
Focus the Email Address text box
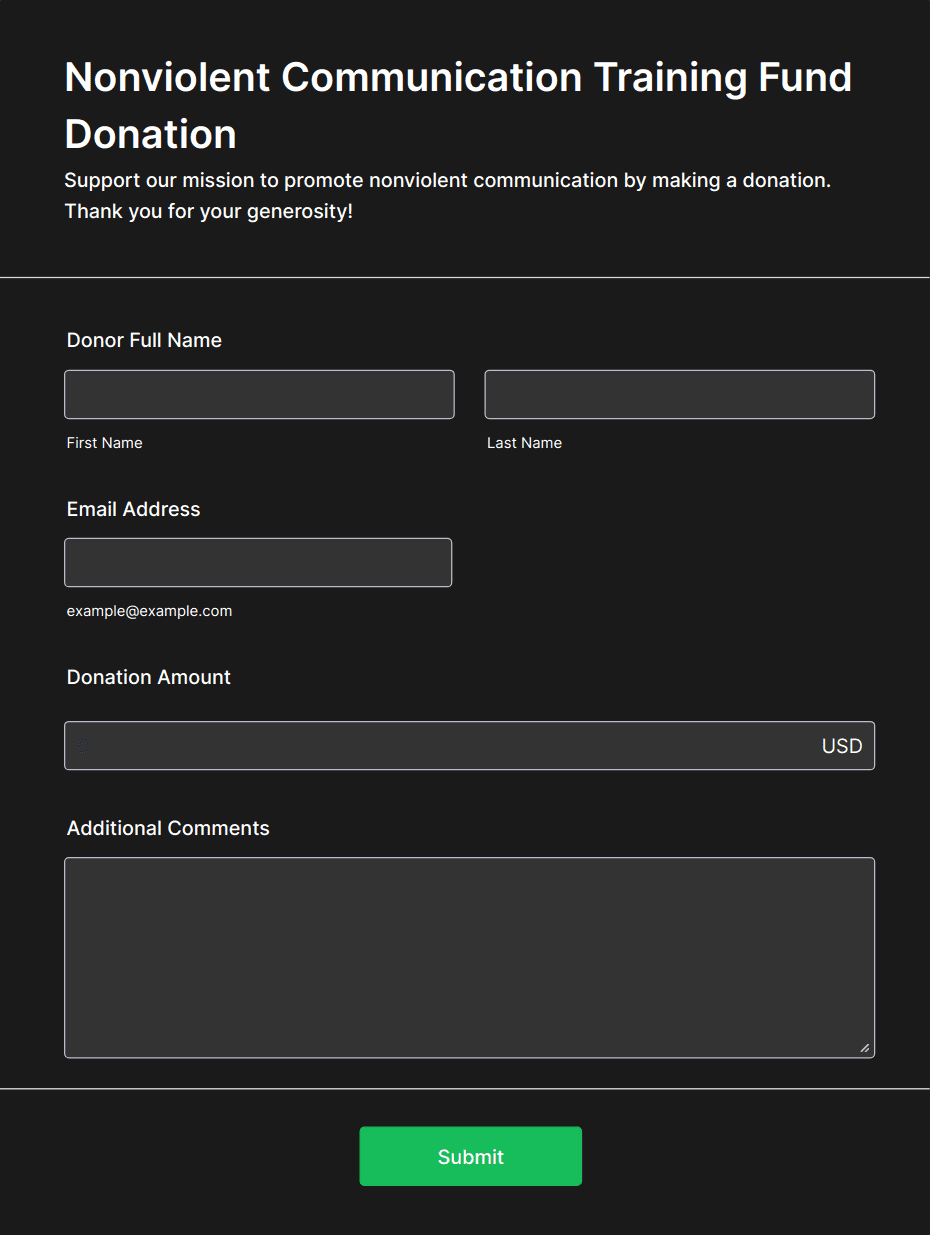pos(258,562)
